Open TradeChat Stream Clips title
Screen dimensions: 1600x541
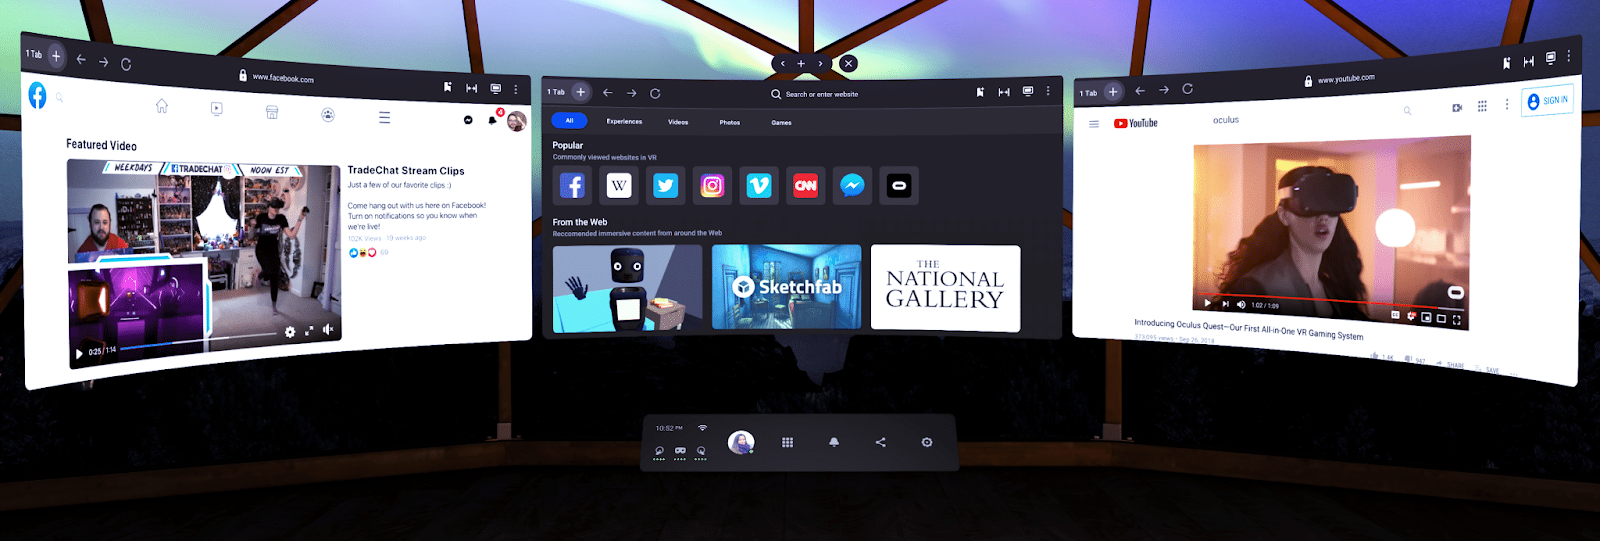click(x=406, y=171)
